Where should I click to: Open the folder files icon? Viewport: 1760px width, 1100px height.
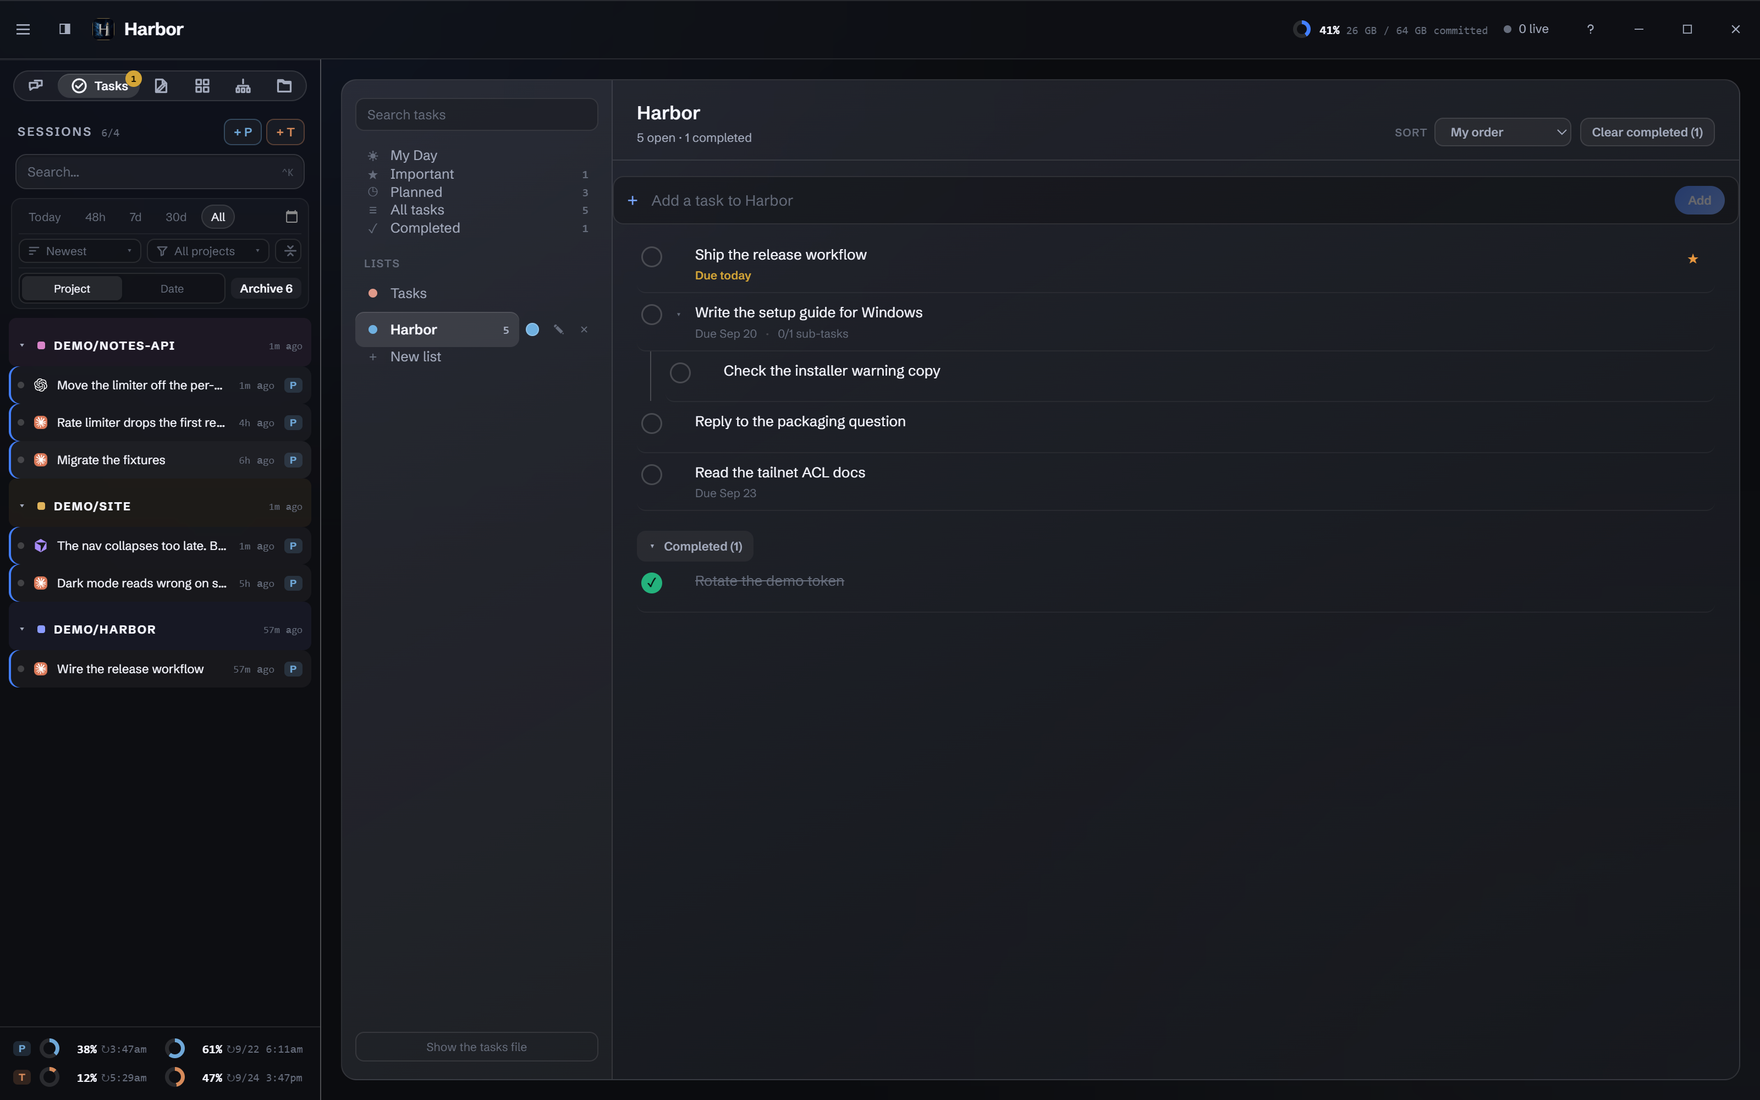[284, 86]
